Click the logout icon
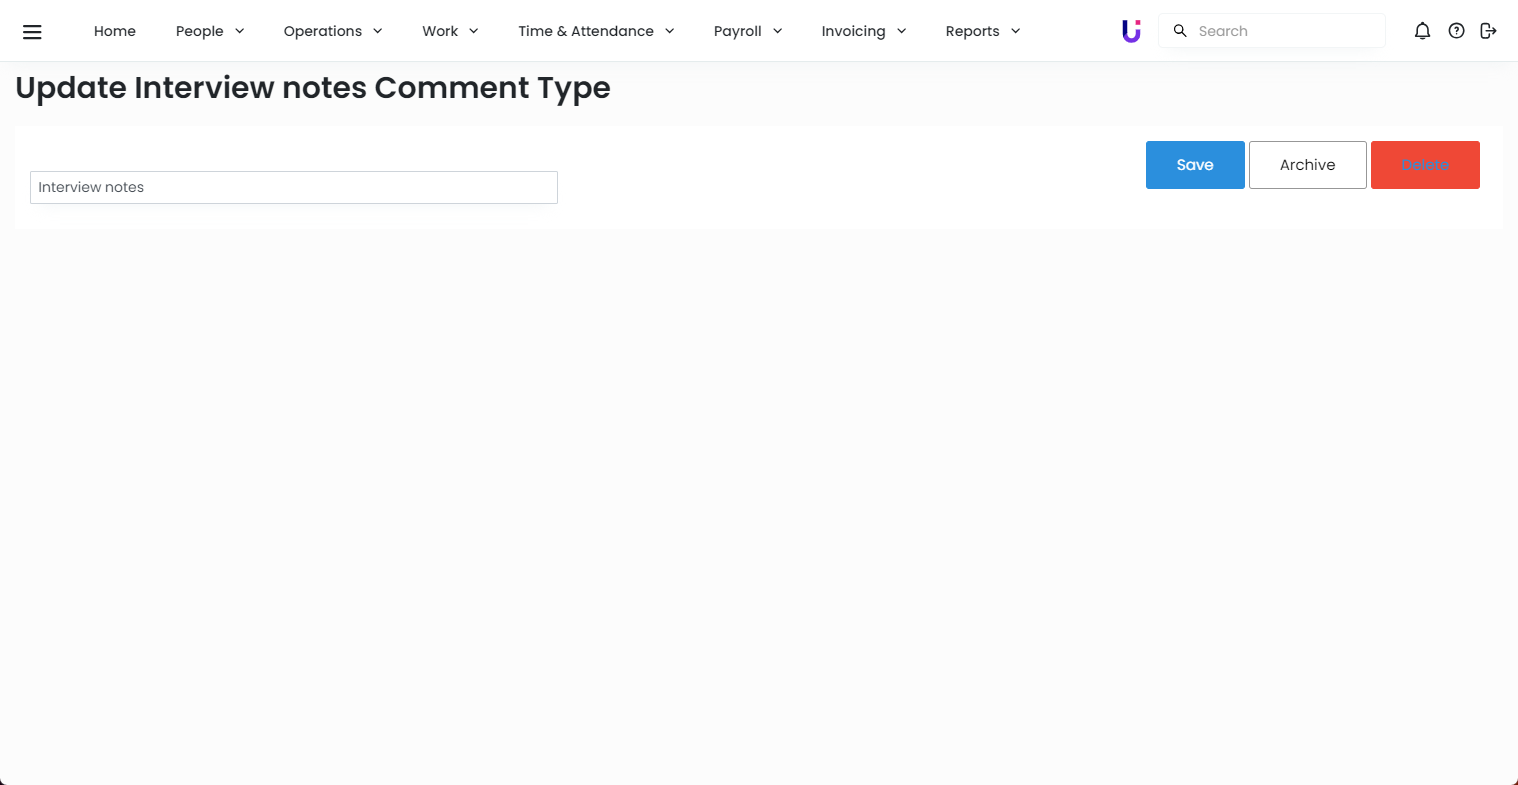1518x785 pixels. click(x=1488, y=31)
